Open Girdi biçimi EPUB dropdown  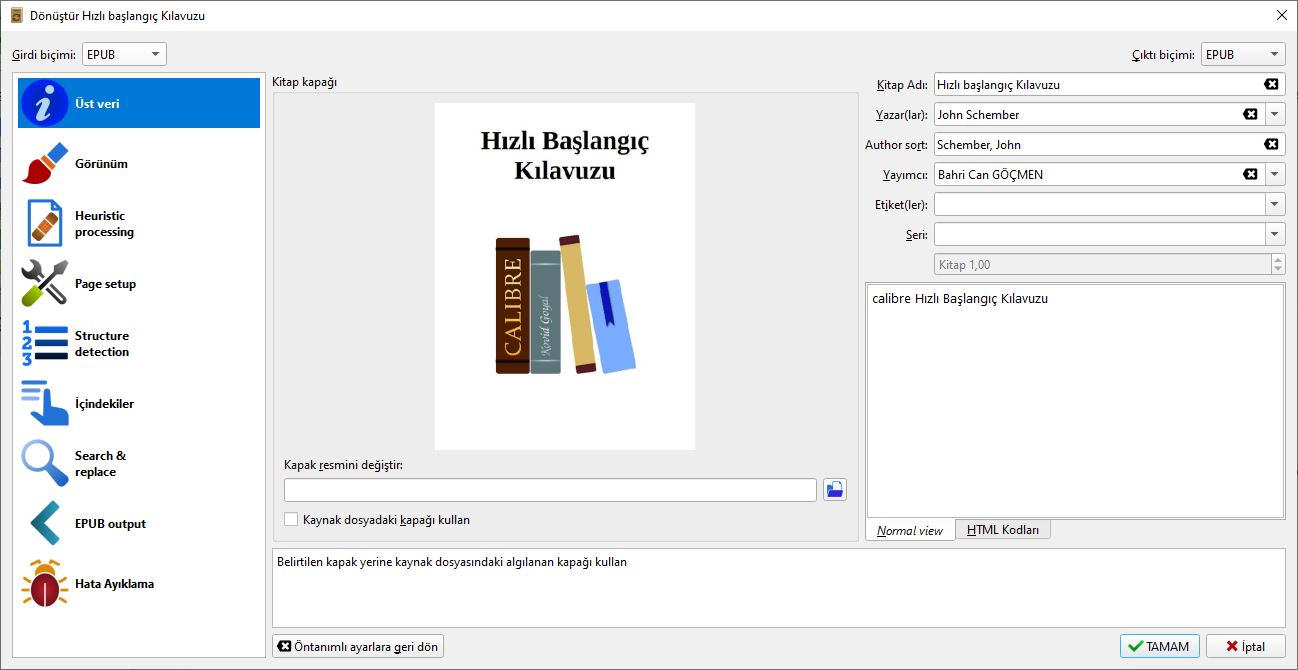tap(124, 54)
